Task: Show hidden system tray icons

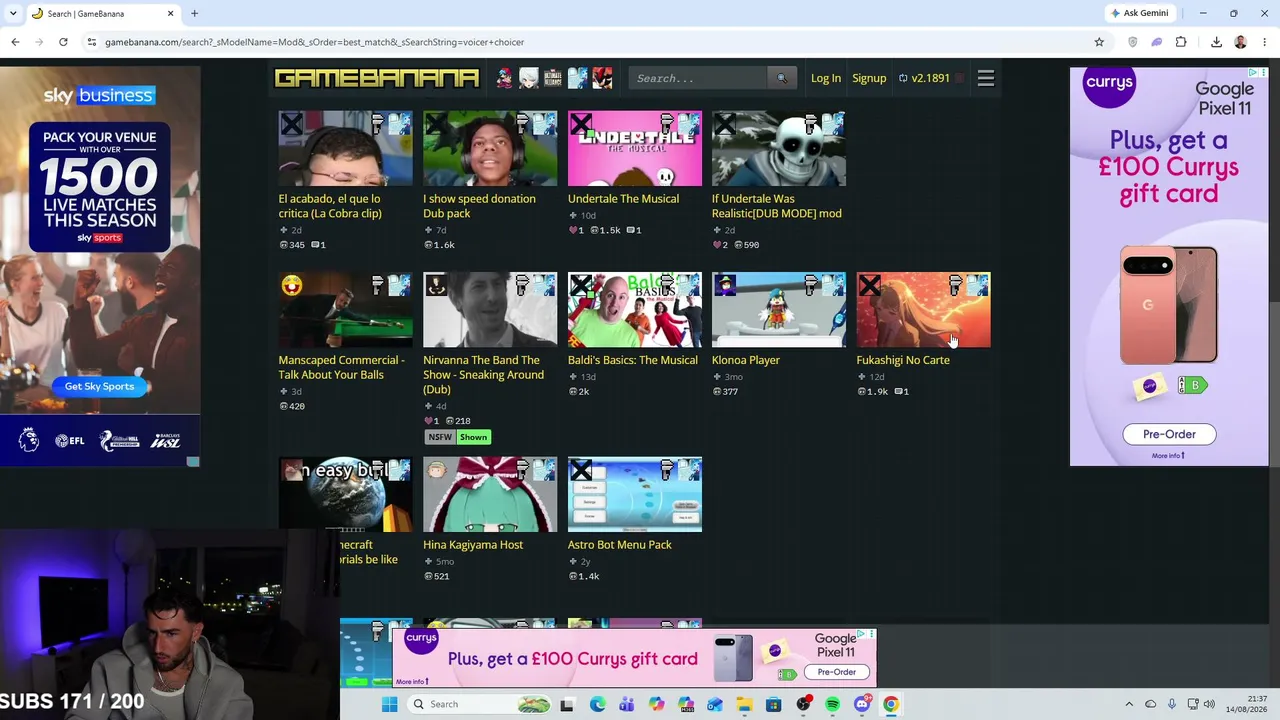Action: 1129,704
